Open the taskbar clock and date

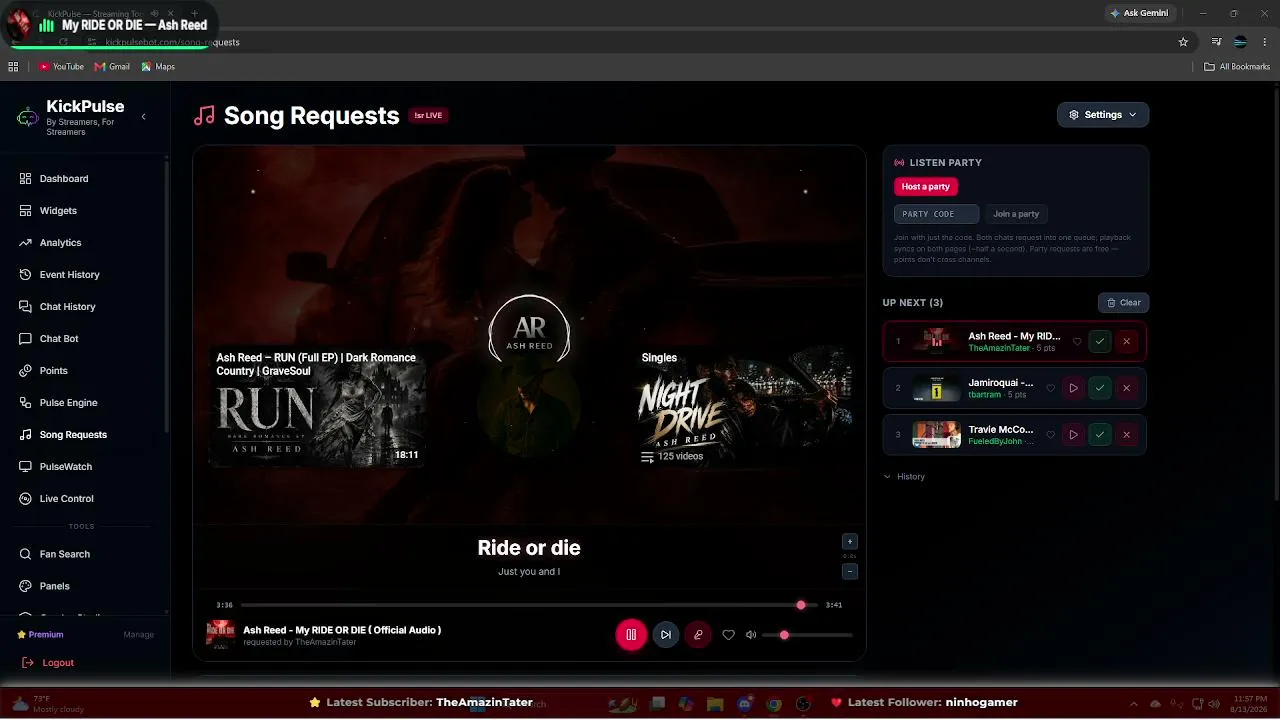pyautogui.click(x=1251, y=703)
